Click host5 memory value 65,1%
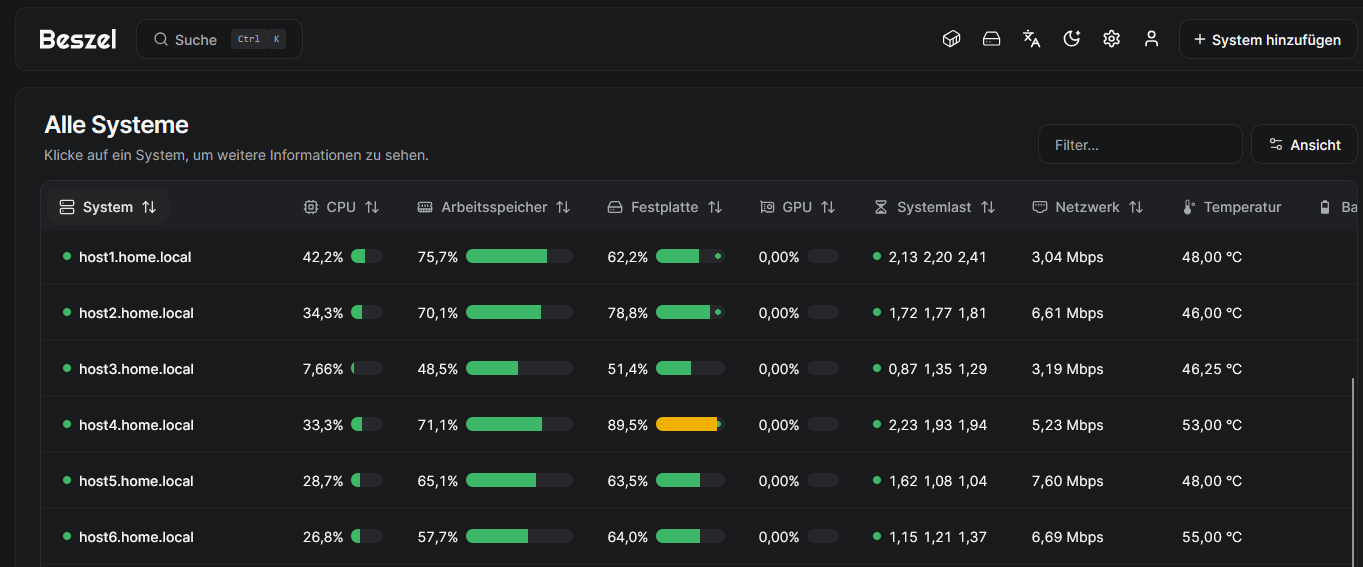 pos(438,481)
